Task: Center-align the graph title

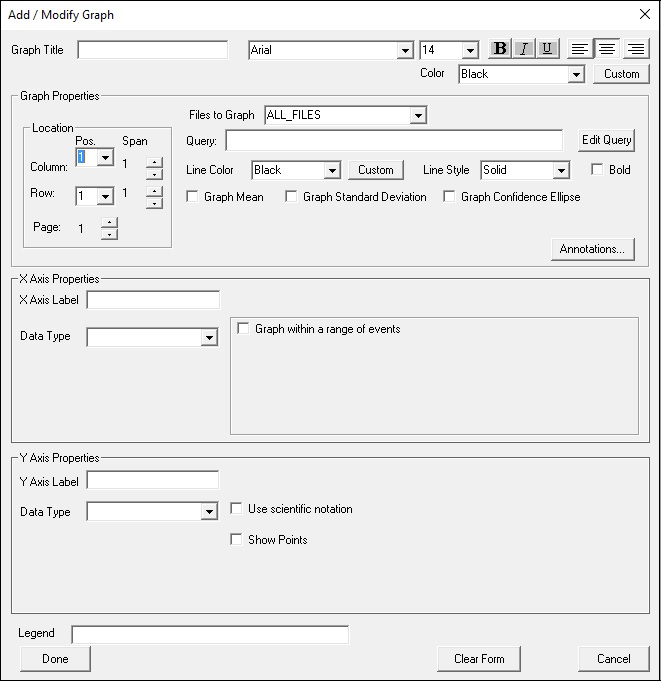Action: pos(607,49)
